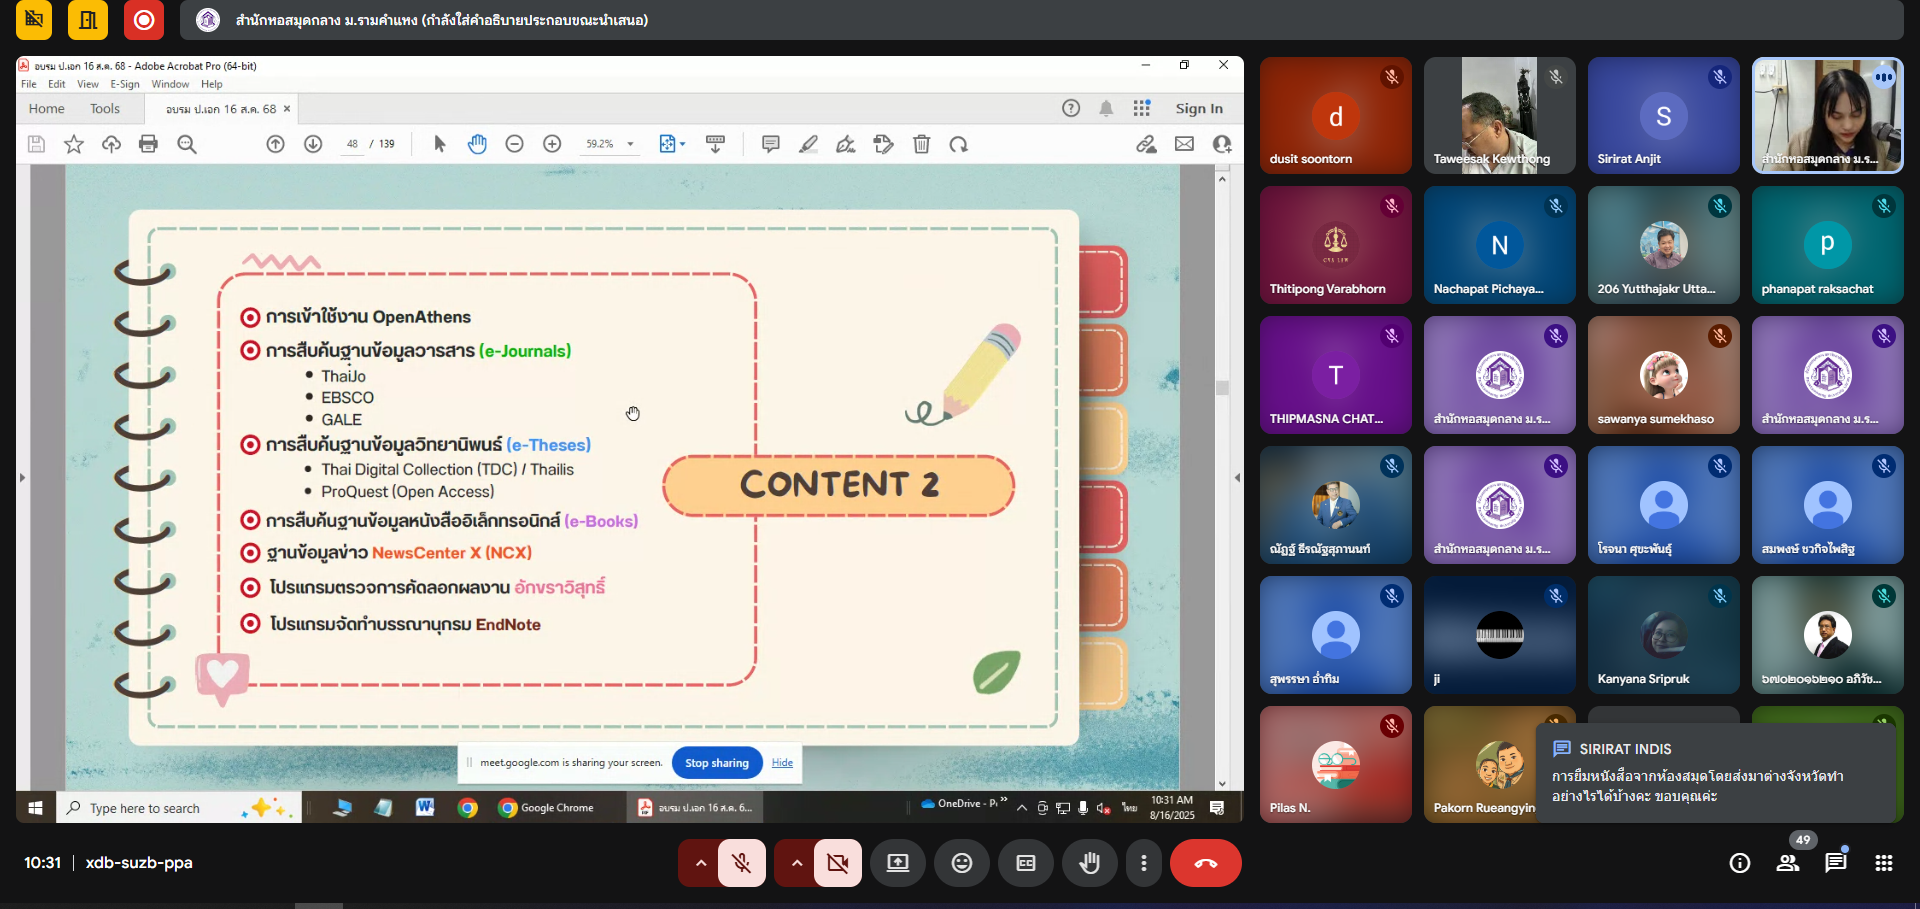1920x909 pixels.
Task: Choose the Selection arrow tool
Action: click(x=439, y=144)
